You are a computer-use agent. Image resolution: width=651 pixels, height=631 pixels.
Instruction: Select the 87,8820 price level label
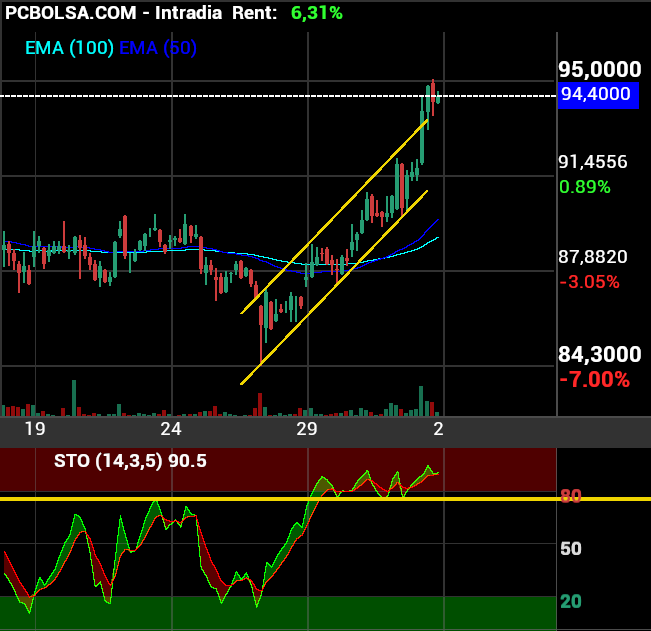point(592,257)
